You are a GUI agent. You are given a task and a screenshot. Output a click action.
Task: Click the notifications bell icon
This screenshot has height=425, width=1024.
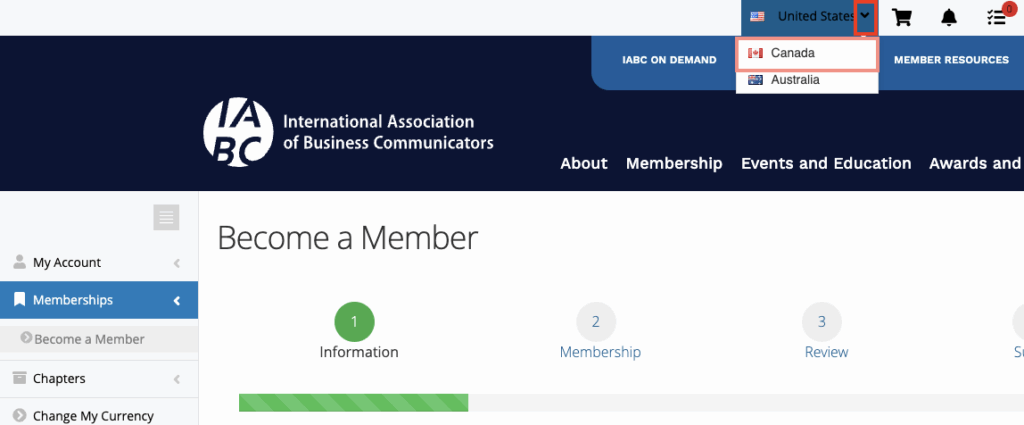(x=949, y=17)
